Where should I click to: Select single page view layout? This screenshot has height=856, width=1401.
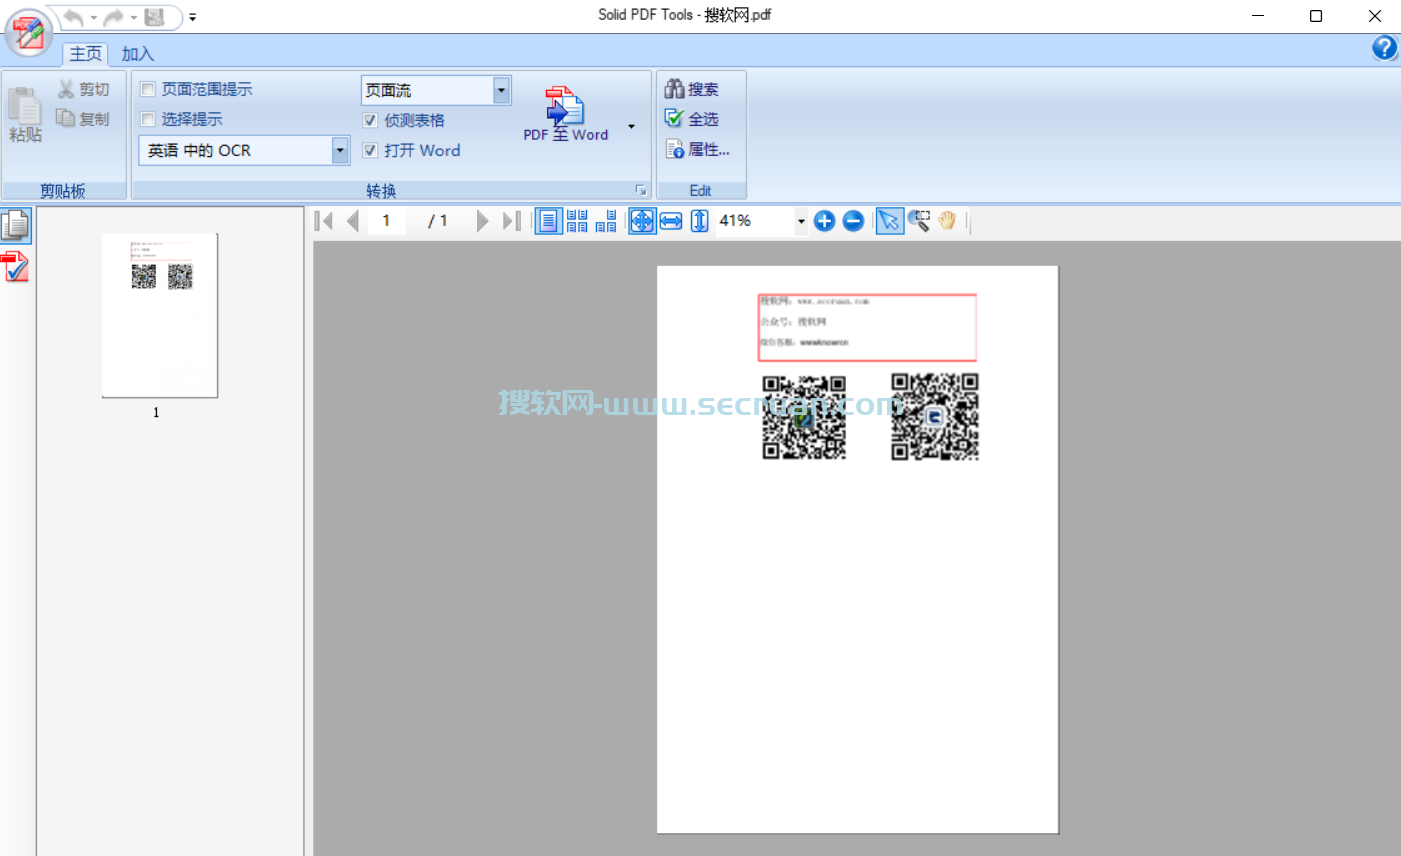[x=548, y=221]
